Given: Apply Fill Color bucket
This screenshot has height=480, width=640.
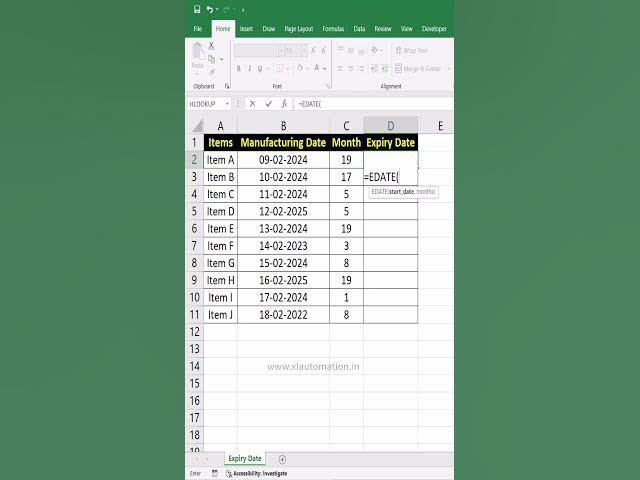Looking at the screenshot, I should point(300,68).
